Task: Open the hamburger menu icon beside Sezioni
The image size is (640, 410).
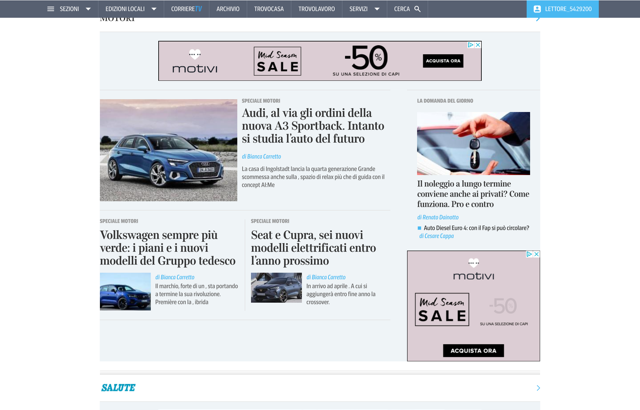Action: coord(51,9)
